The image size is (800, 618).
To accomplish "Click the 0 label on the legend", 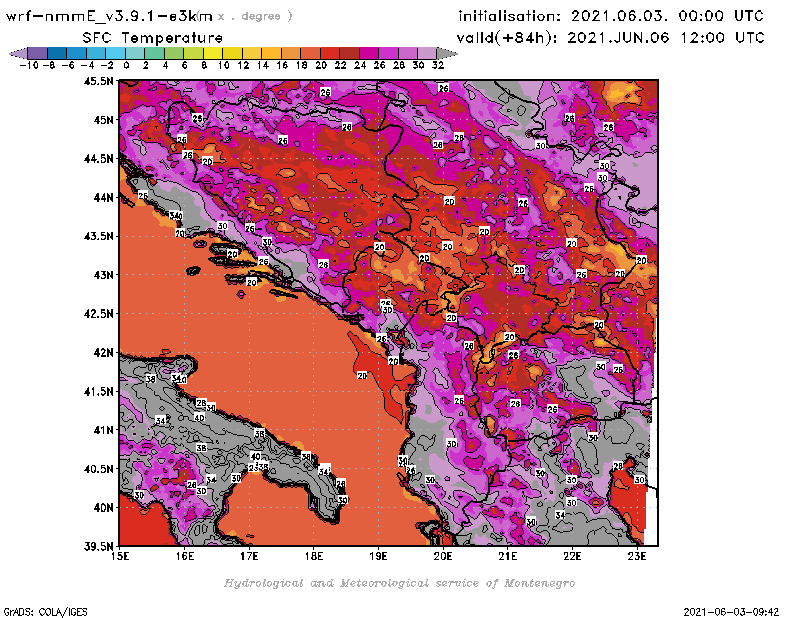I will point(126,65).
